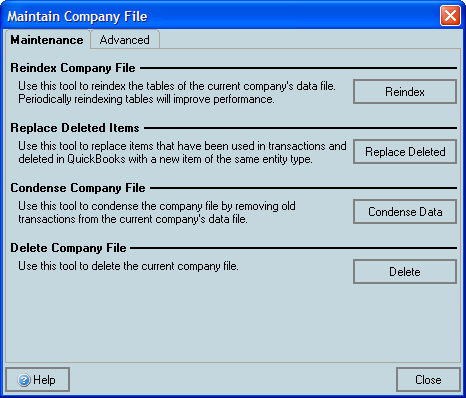Viewport: 466px width, 398px height.
Task: Select the Maintenance tab
Action: [x=47, y=40]
